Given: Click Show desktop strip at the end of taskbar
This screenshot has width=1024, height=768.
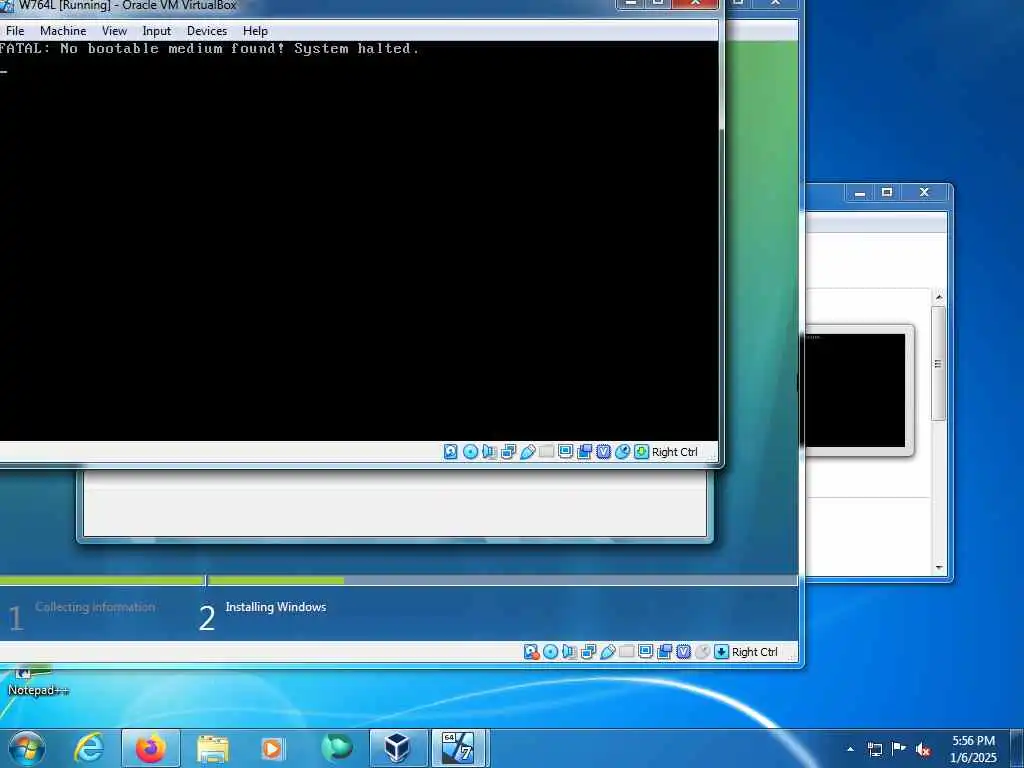Looking at the screenshot, I should 1017,748.
